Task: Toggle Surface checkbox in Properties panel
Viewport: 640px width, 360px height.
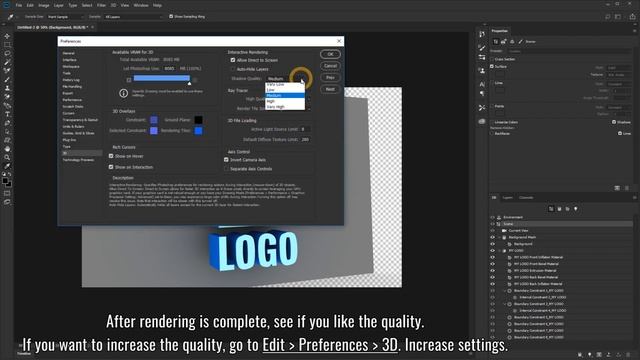Action: (492, 66)
